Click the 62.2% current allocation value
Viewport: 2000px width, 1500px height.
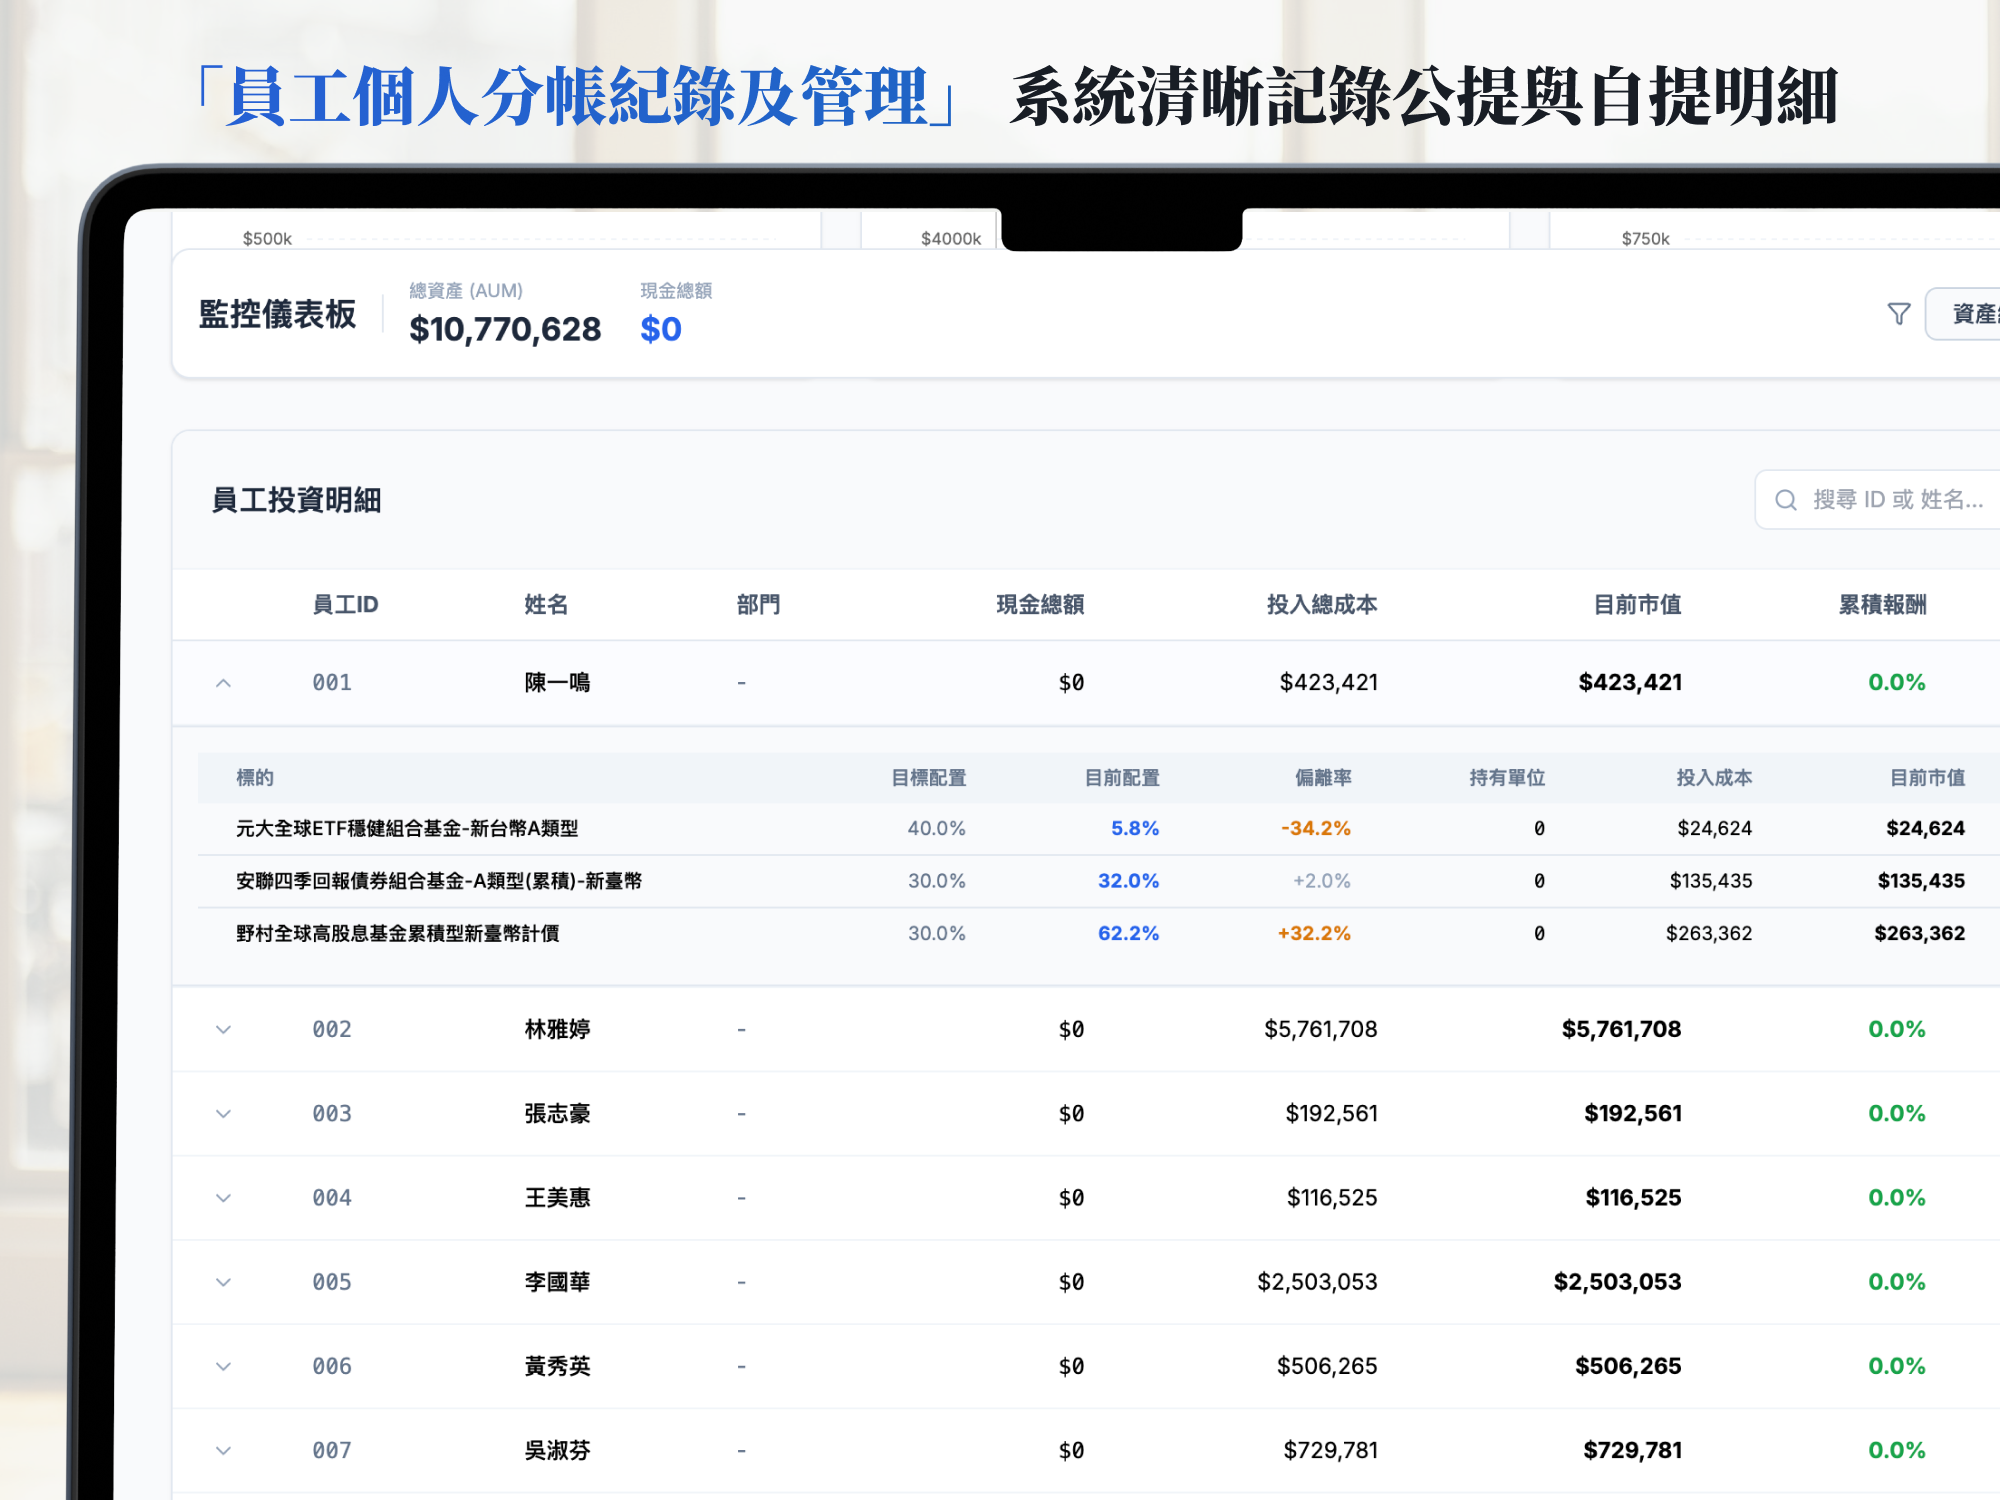click(1128, 934)
